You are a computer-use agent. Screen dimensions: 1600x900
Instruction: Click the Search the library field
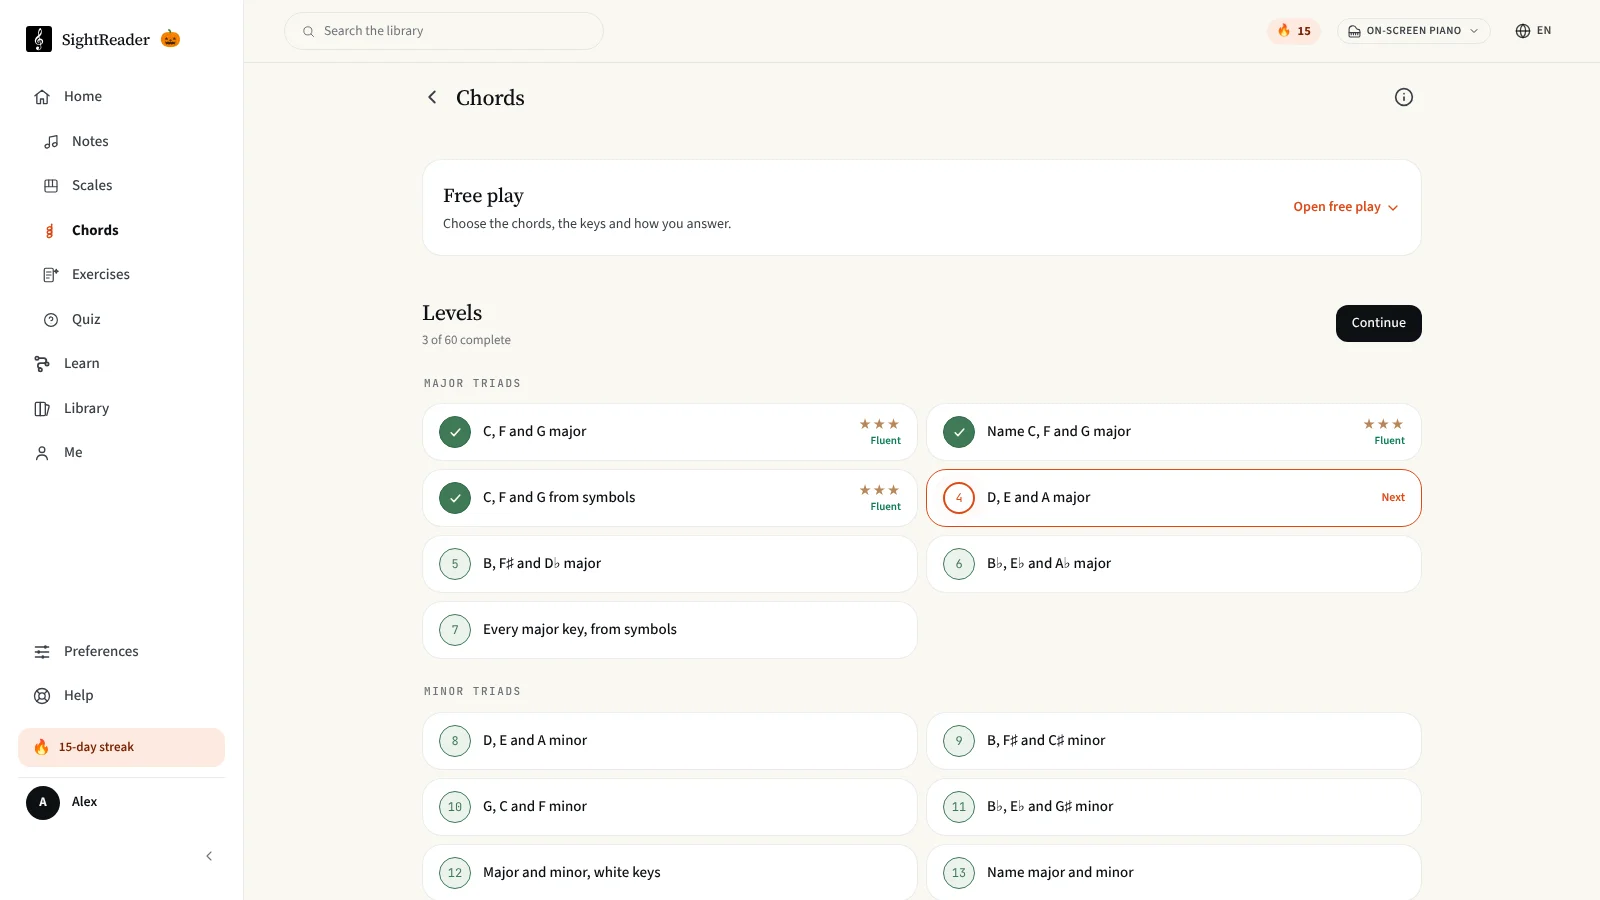pyautogui.click(x=444, y=31)
